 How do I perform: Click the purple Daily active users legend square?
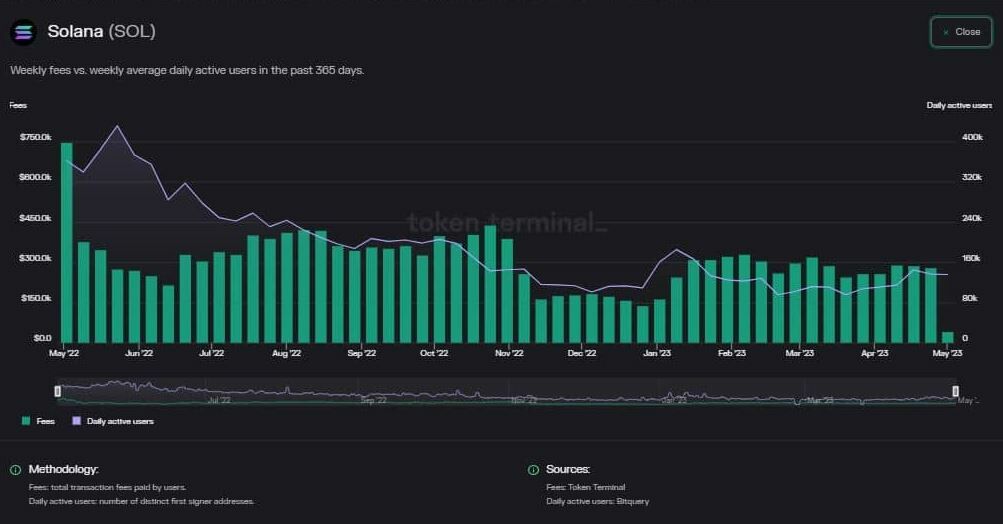pos(77,421)
